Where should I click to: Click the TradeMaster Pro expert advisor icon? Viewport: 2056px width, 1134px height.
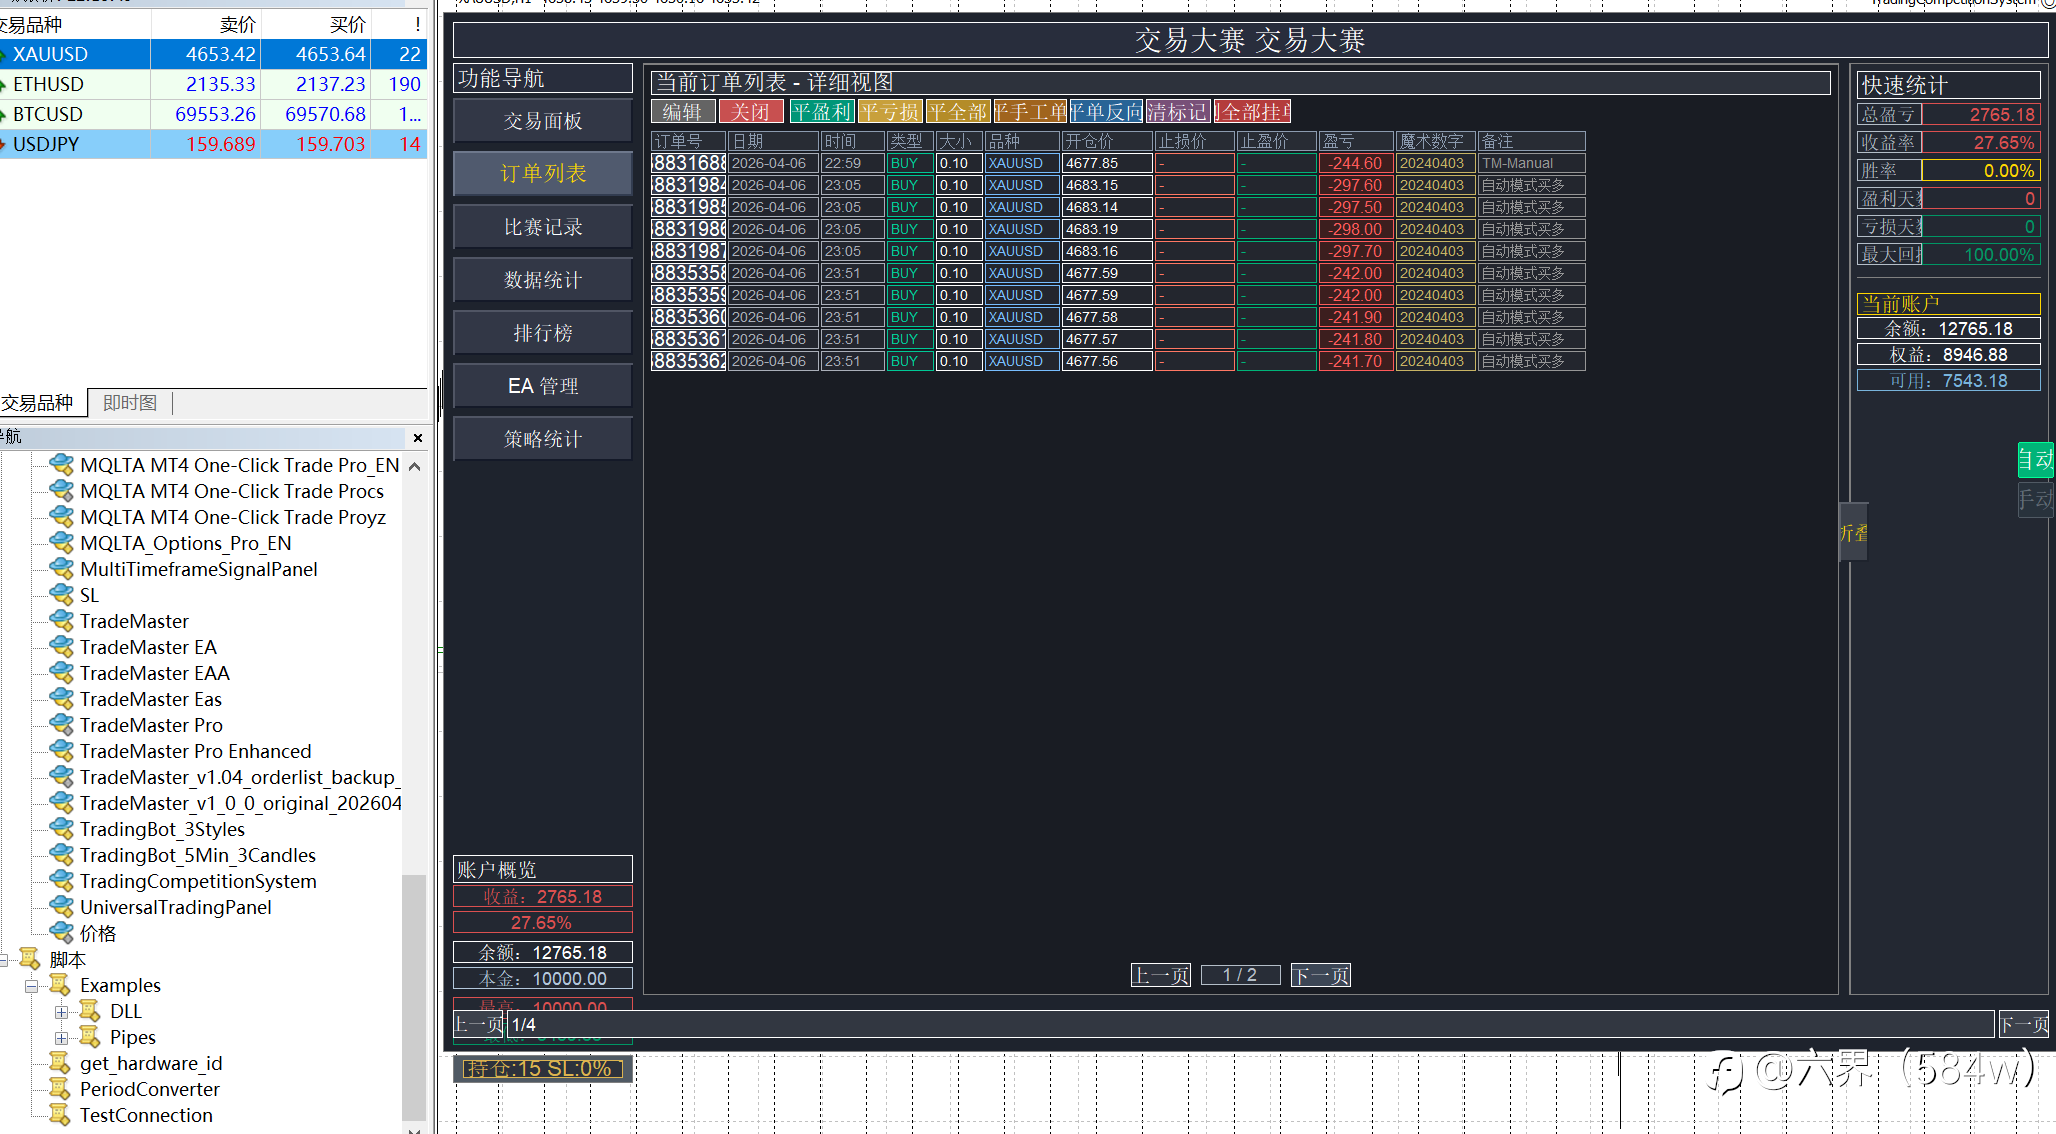[61, 725]
